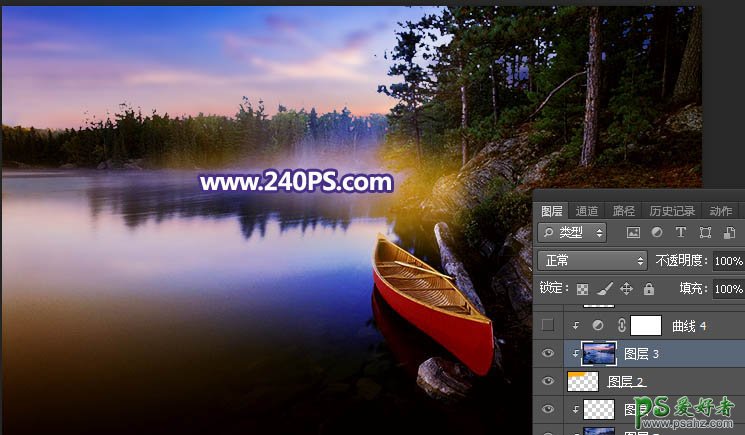
Task: Click the type layer filter icon
Action: tap(681, 232)
